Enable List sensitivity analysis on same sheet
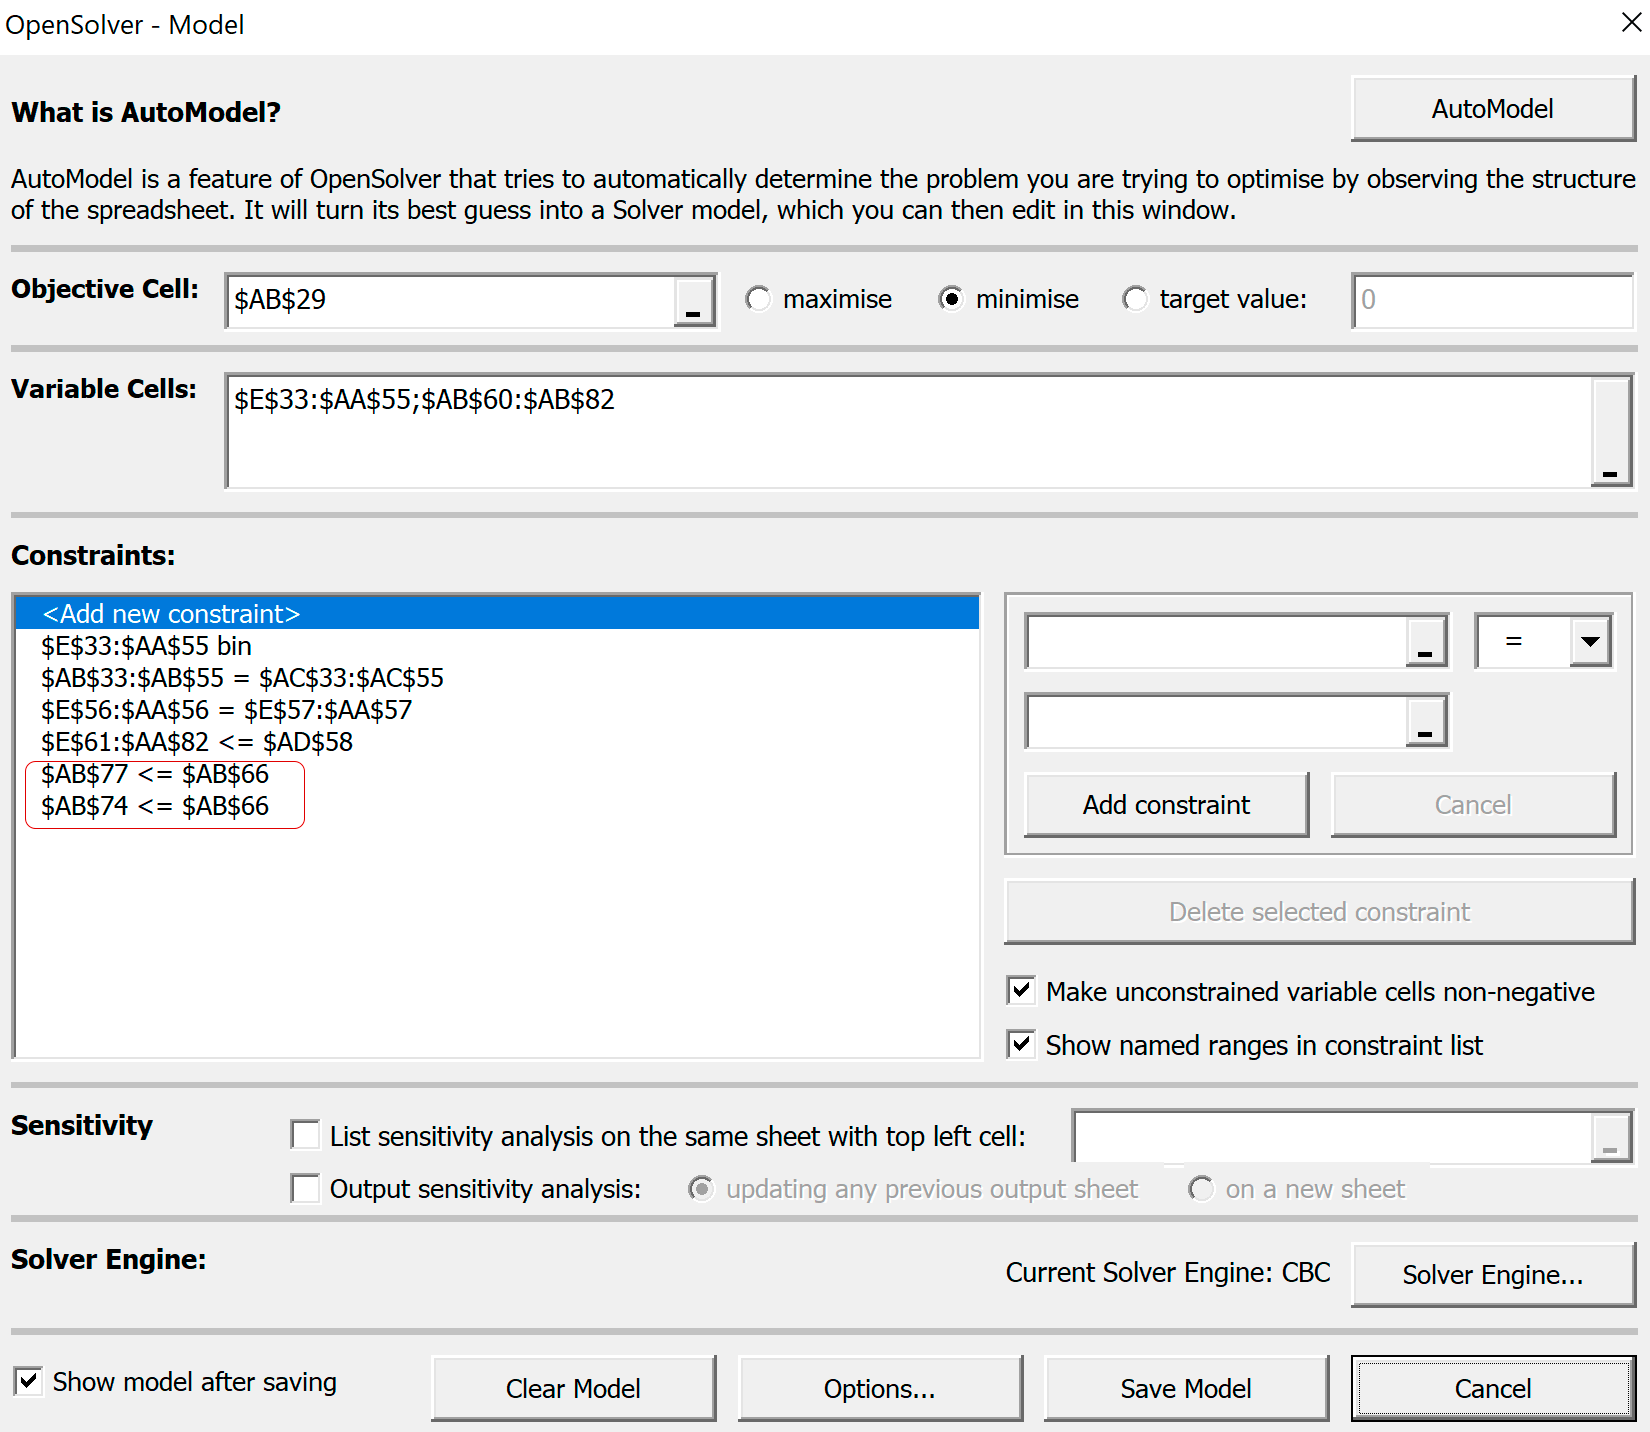 point(305,1136)
